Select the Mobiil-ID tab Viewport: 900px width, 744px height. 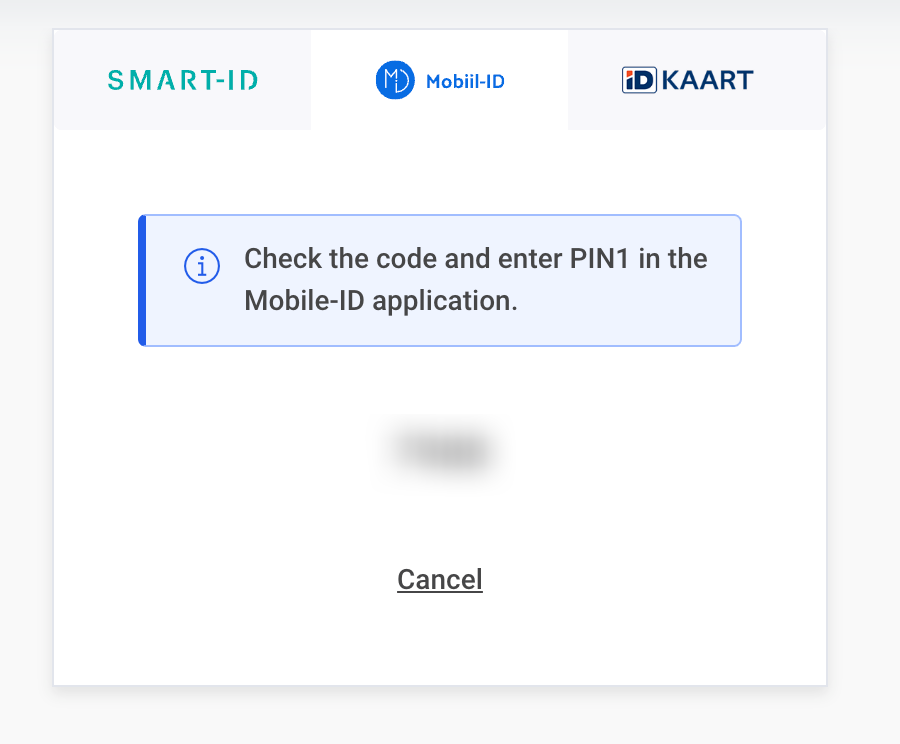440,80
